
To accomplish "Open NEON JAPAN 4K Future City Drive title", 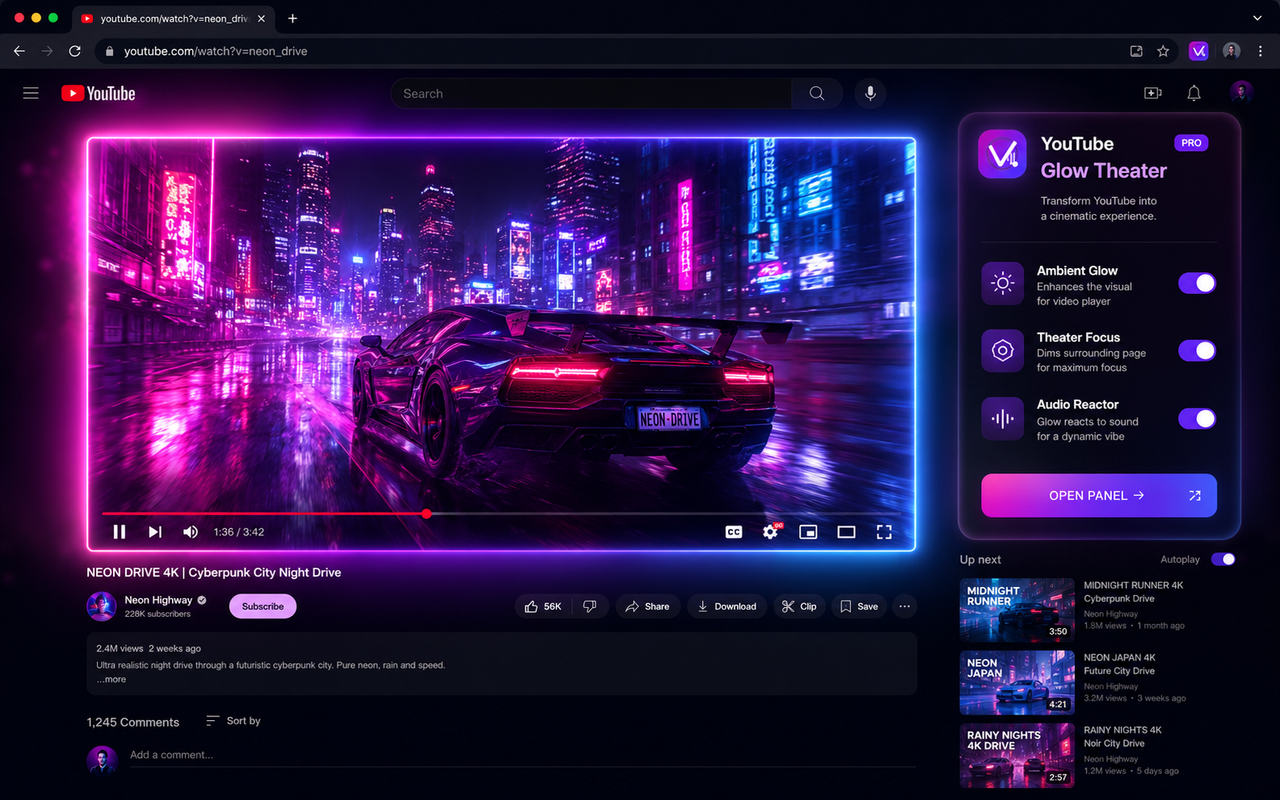I will tap(1120, 664).
